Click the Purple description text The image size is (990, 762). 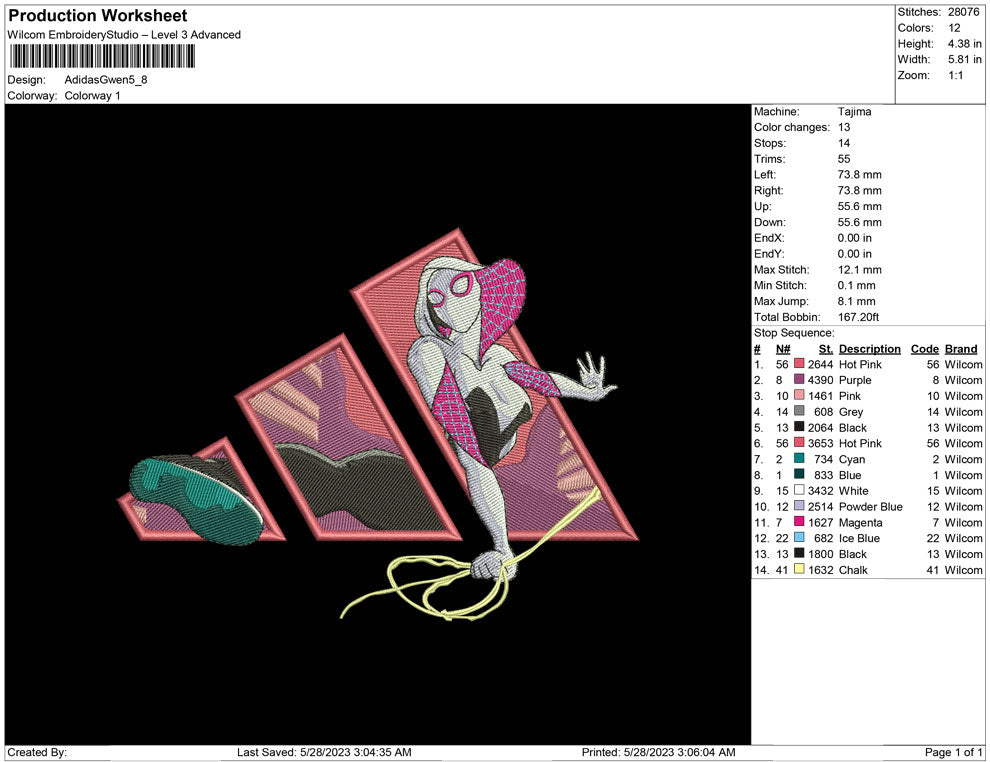pos(855,380)
